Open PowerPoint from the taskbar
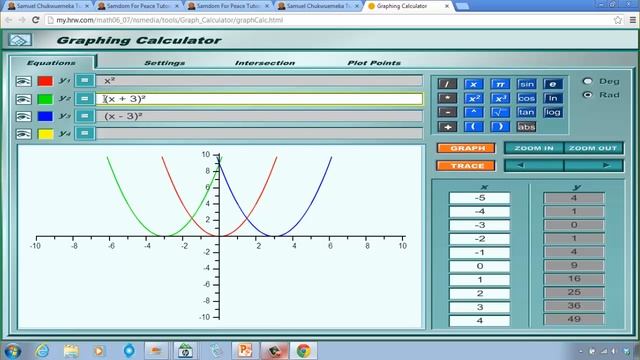This screenshot has width=640, height=360. click(x=244, y=351)
